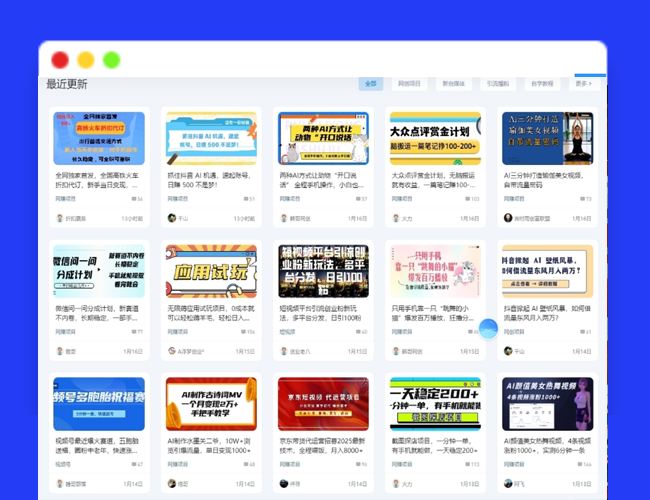Open the 高铁火车折扣代订 thumbnail

(x=99, y=138)
